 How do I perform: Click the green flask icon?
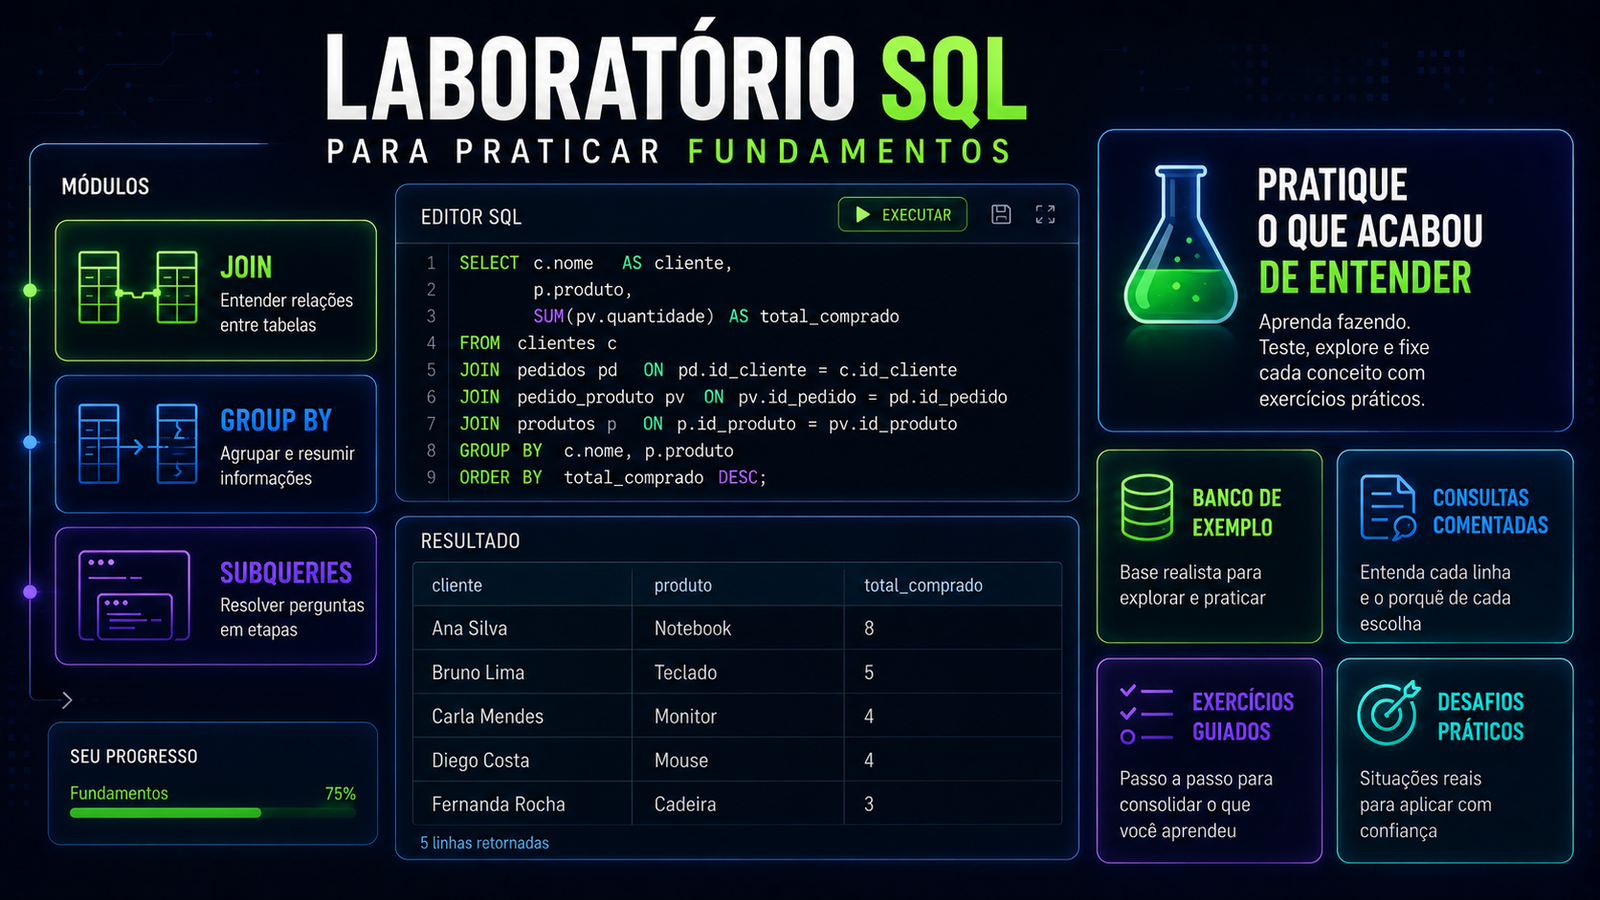click(x=1180, y=246)
